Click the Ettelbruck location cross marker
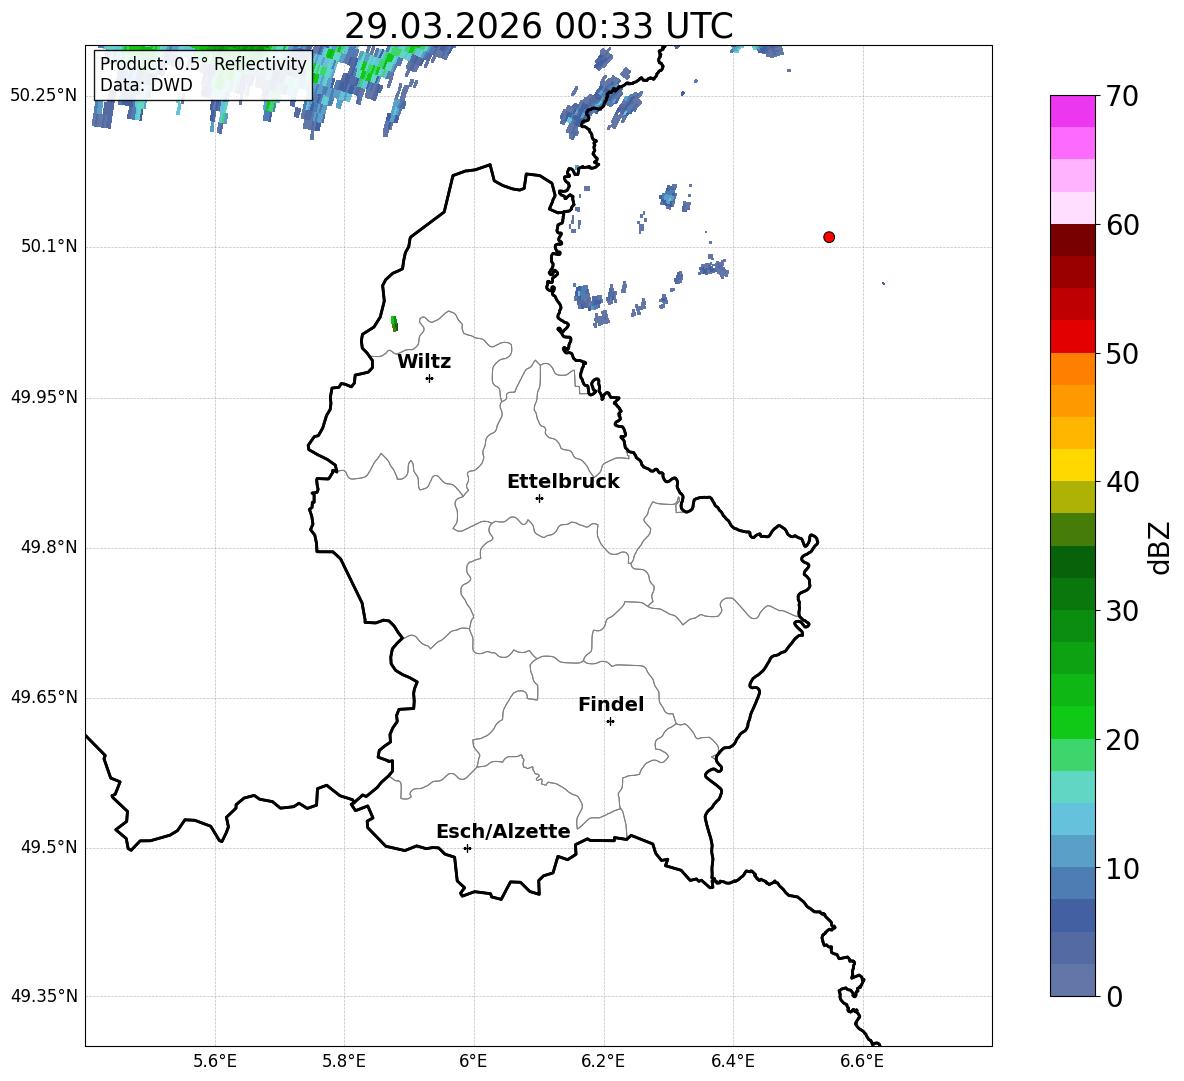This screenshot has height=1081, width=1184. [x=539, y=498]
